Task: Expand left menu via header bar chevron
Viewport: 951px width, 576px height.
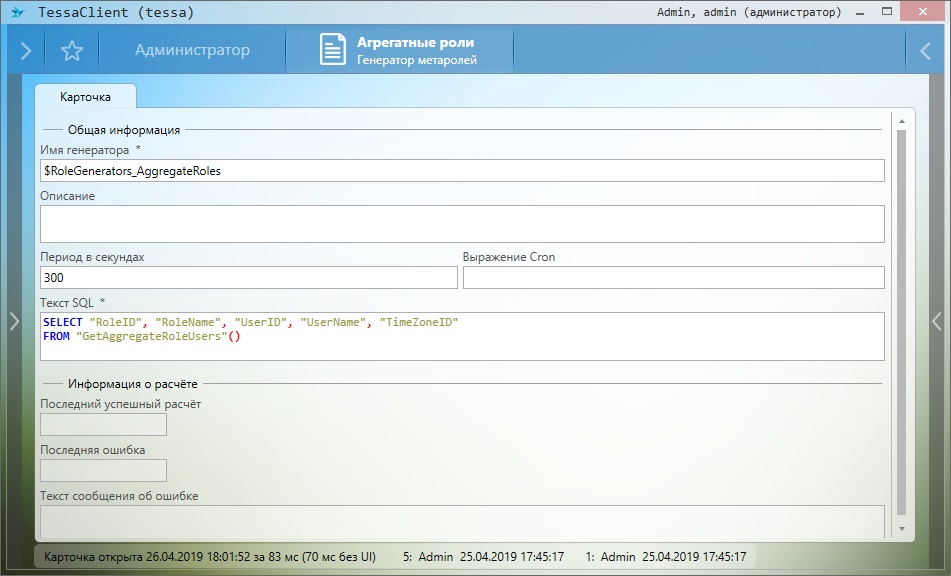Action: [26, 51]
